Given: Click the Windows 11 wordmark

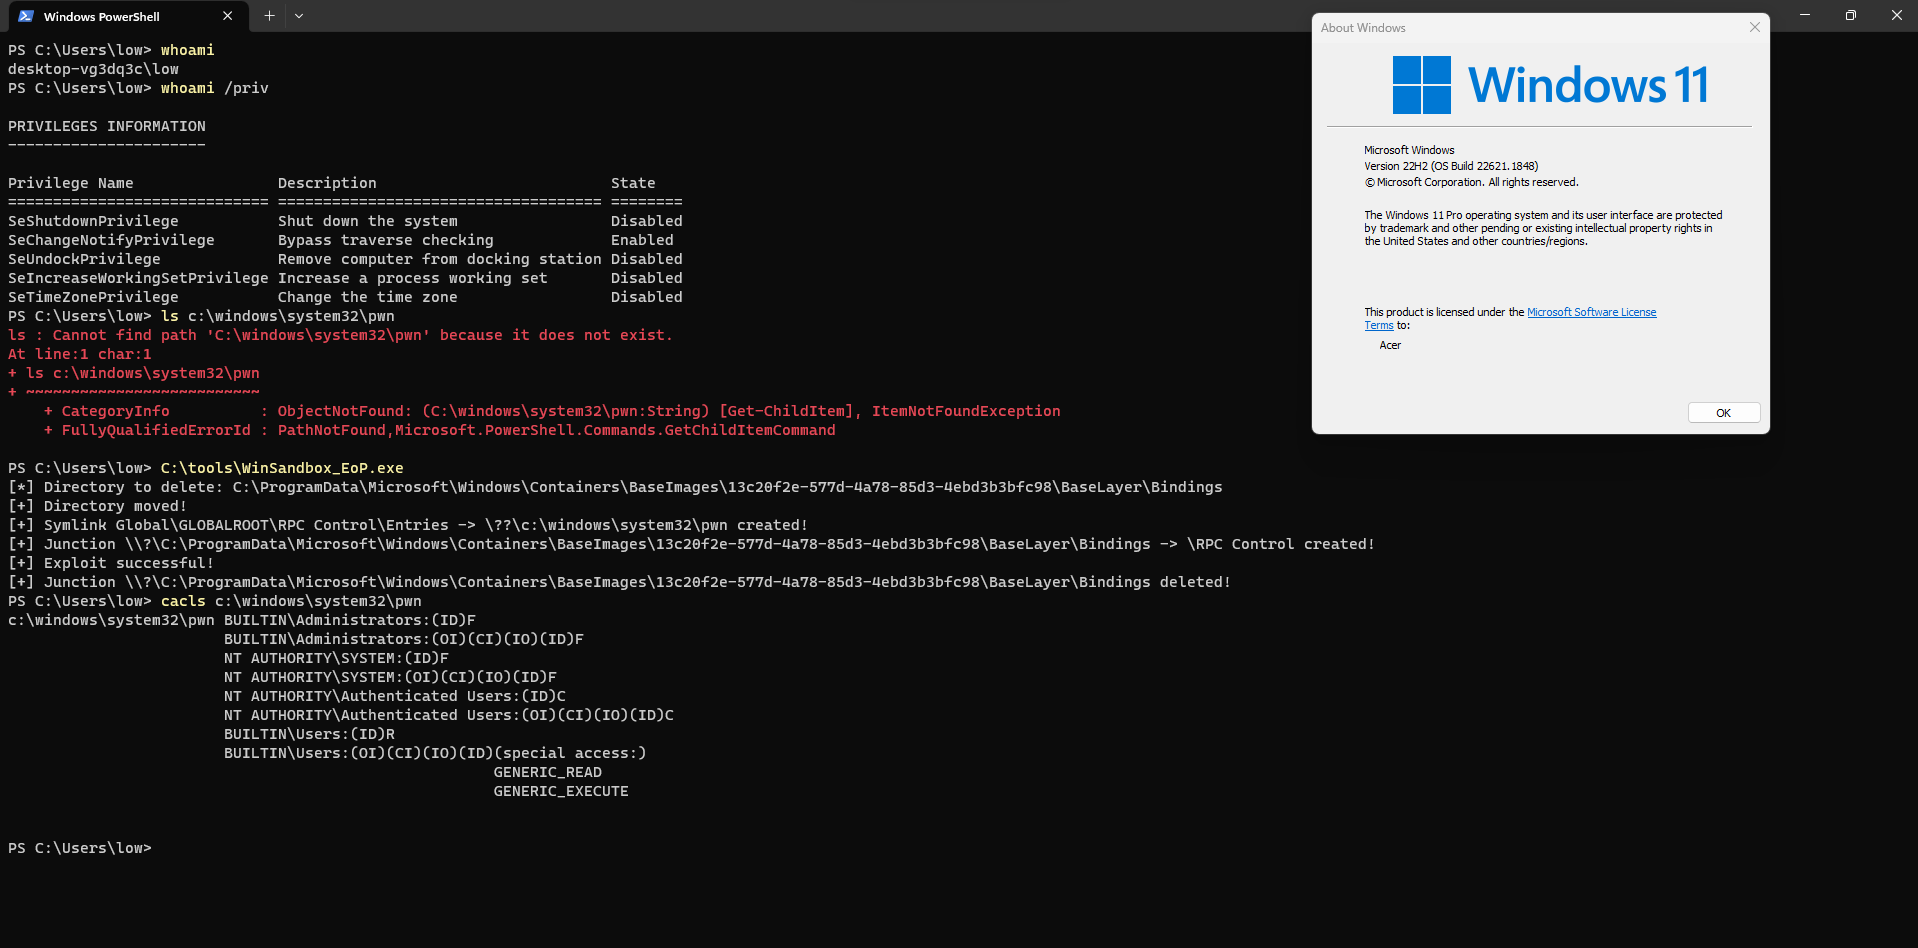Looking at the screenshot, I should pos(1588,85).
